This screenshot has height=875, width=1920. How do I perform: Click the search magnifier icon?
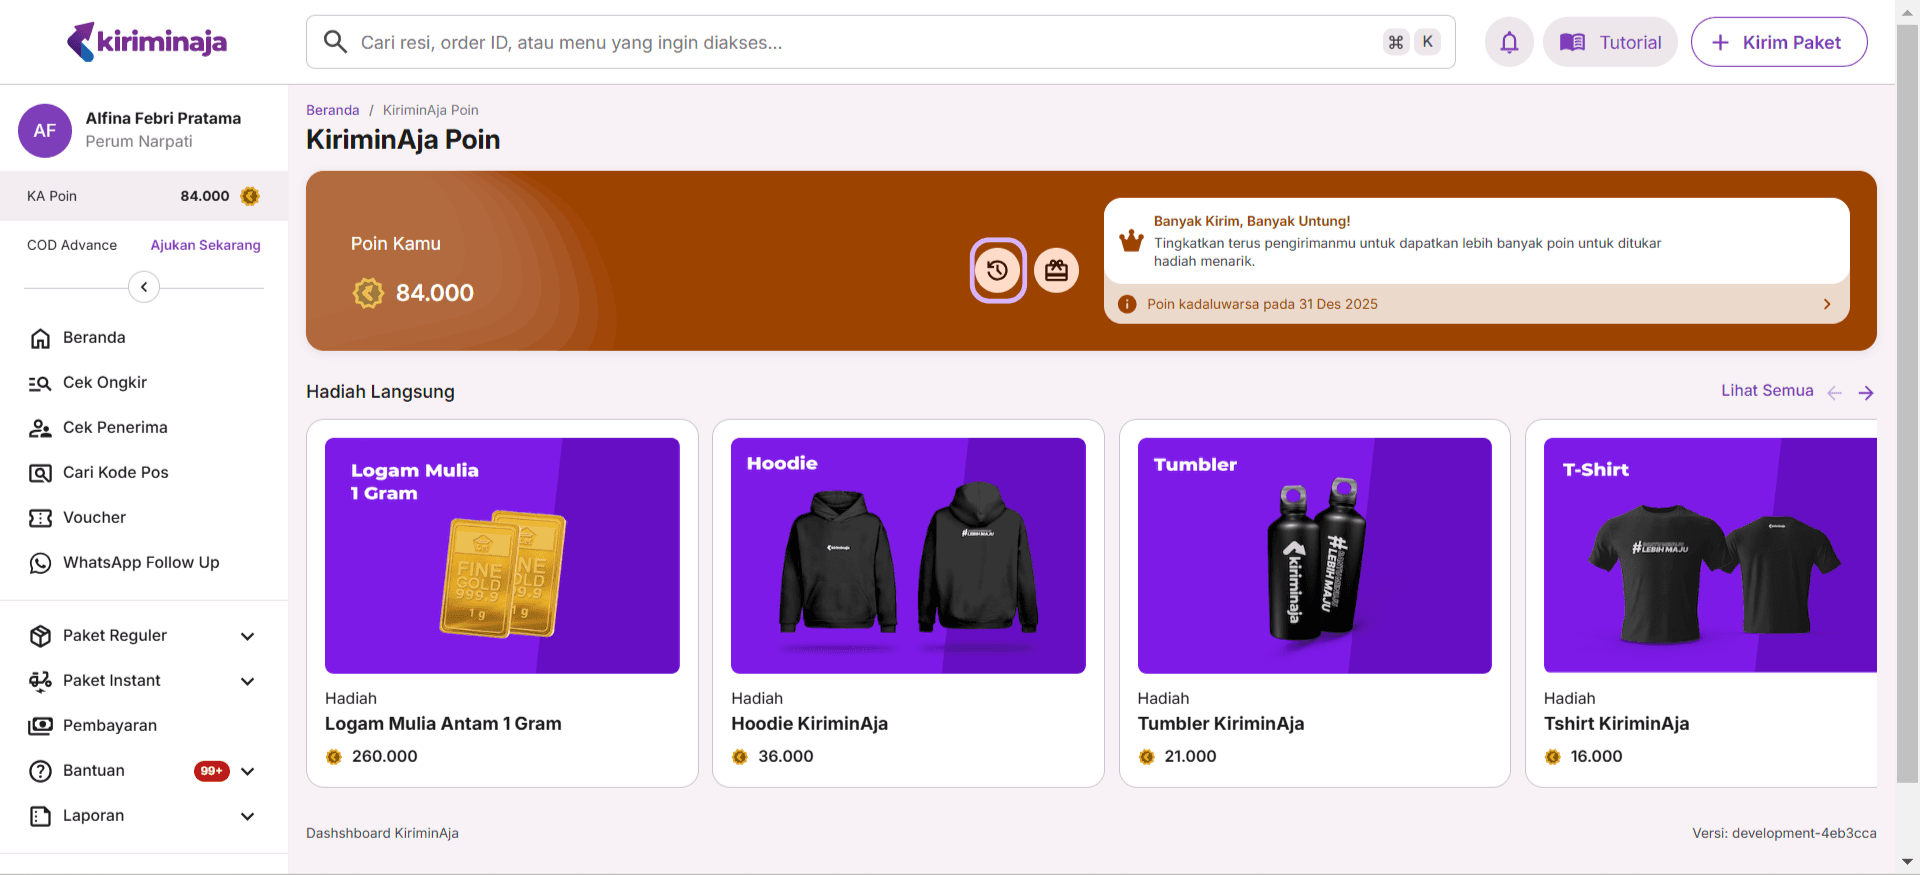(x=335, y=42)
